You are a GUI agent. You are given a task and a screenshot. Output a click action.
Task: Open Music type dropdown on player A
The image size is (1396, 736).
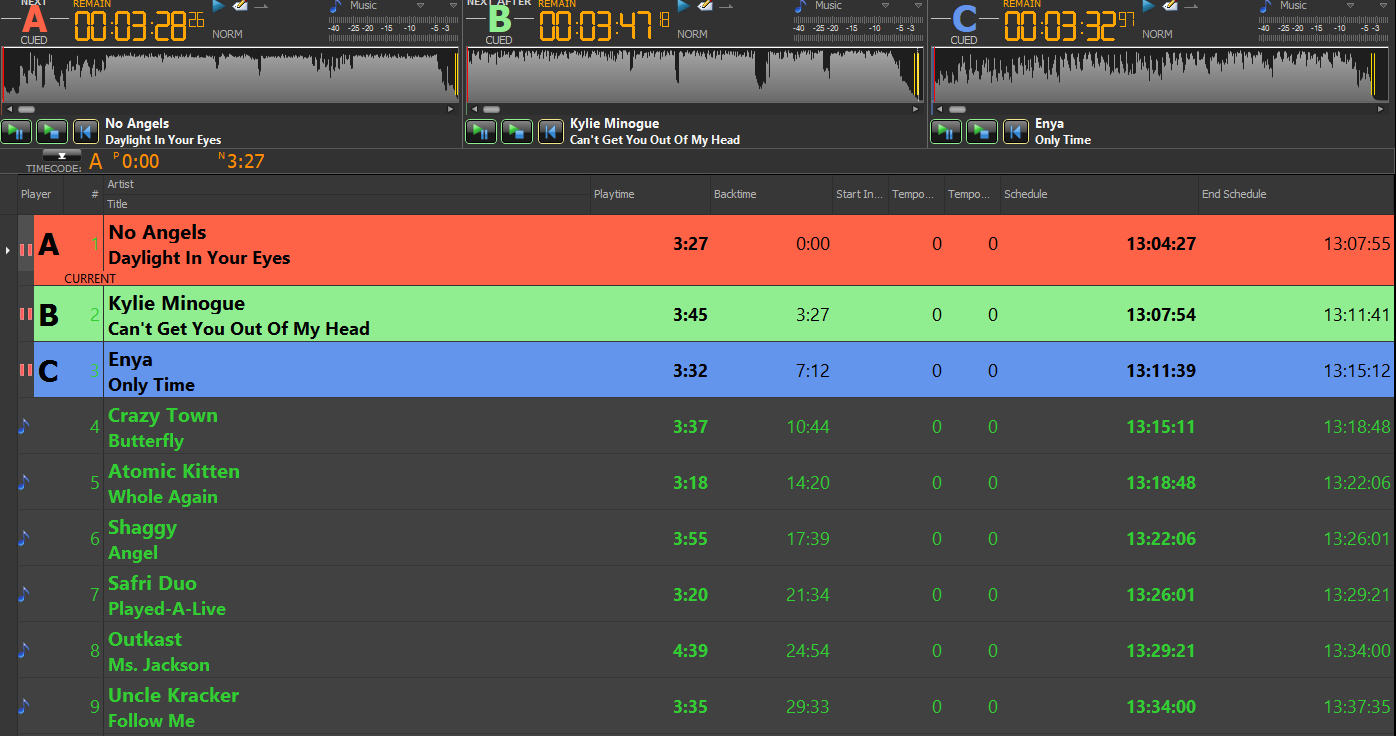pos(421,6)
